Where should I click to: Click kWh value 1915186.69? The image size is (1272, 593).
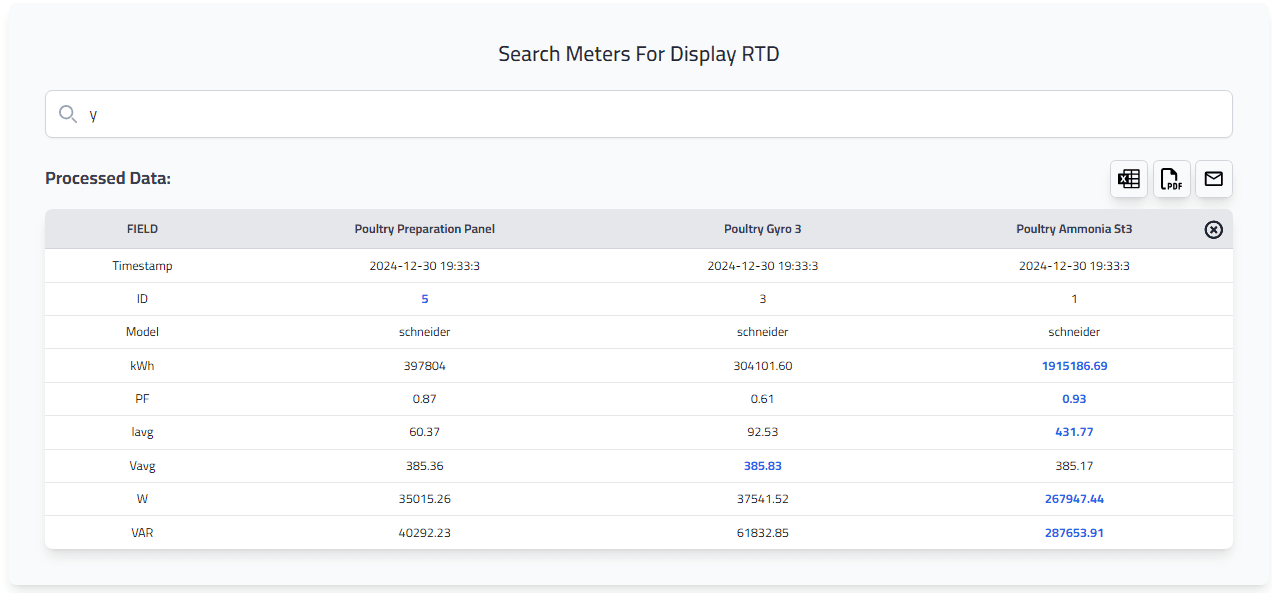1075,366
